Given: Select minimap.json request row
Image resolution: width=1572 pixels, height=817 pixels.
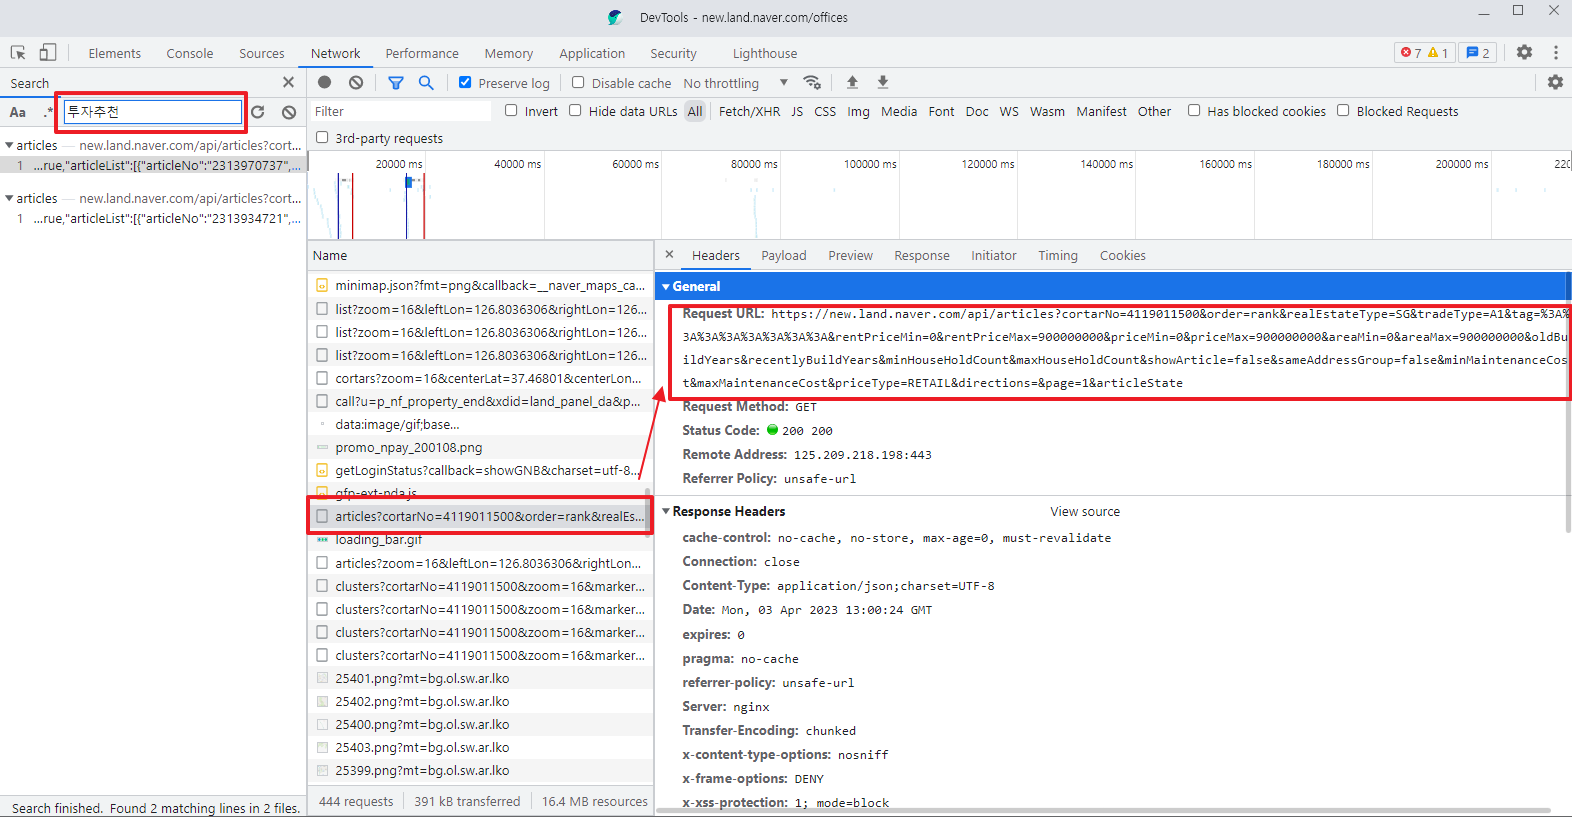Looking at the screenshot, I should pos(480,285).
